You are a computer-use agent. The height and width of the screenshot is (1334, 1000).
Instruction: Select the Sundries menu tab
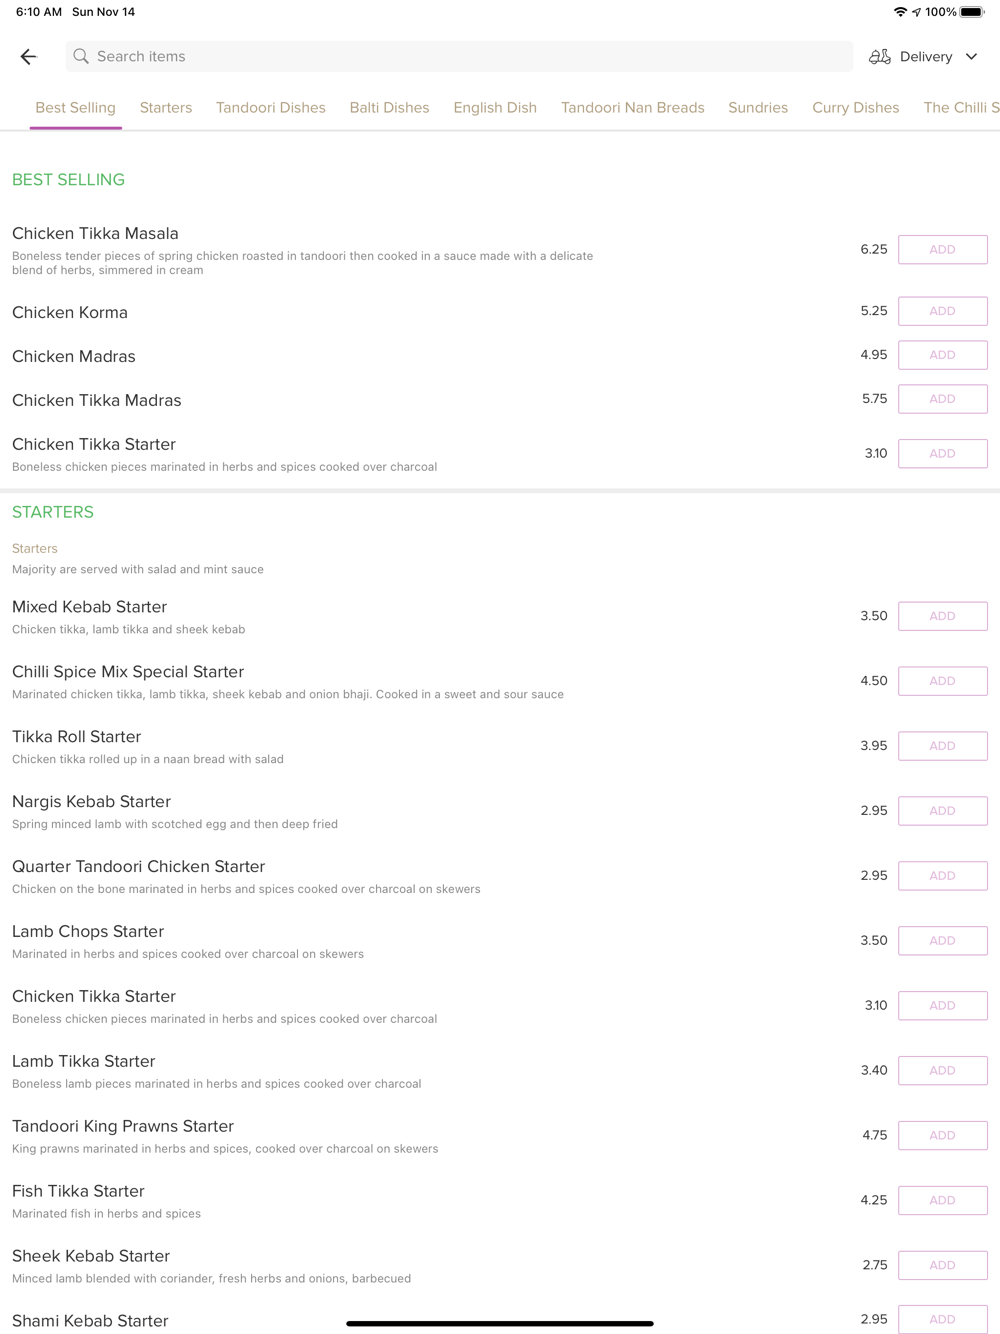click(758, 108)
